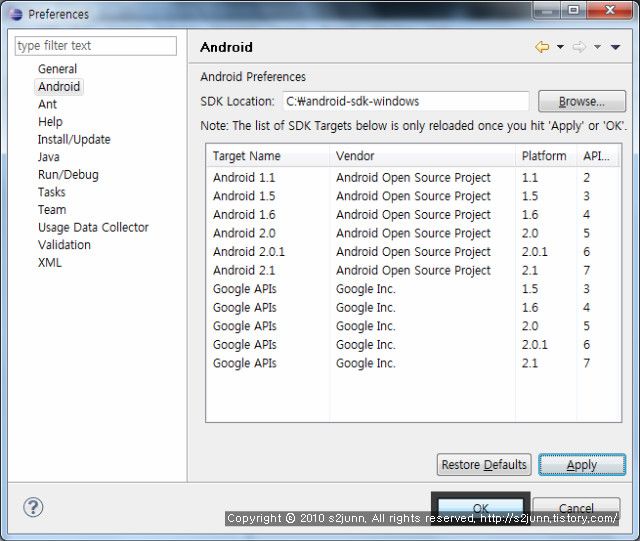
Task: Select Google APIs row with platform 2.0
Action: click(413, 326)
